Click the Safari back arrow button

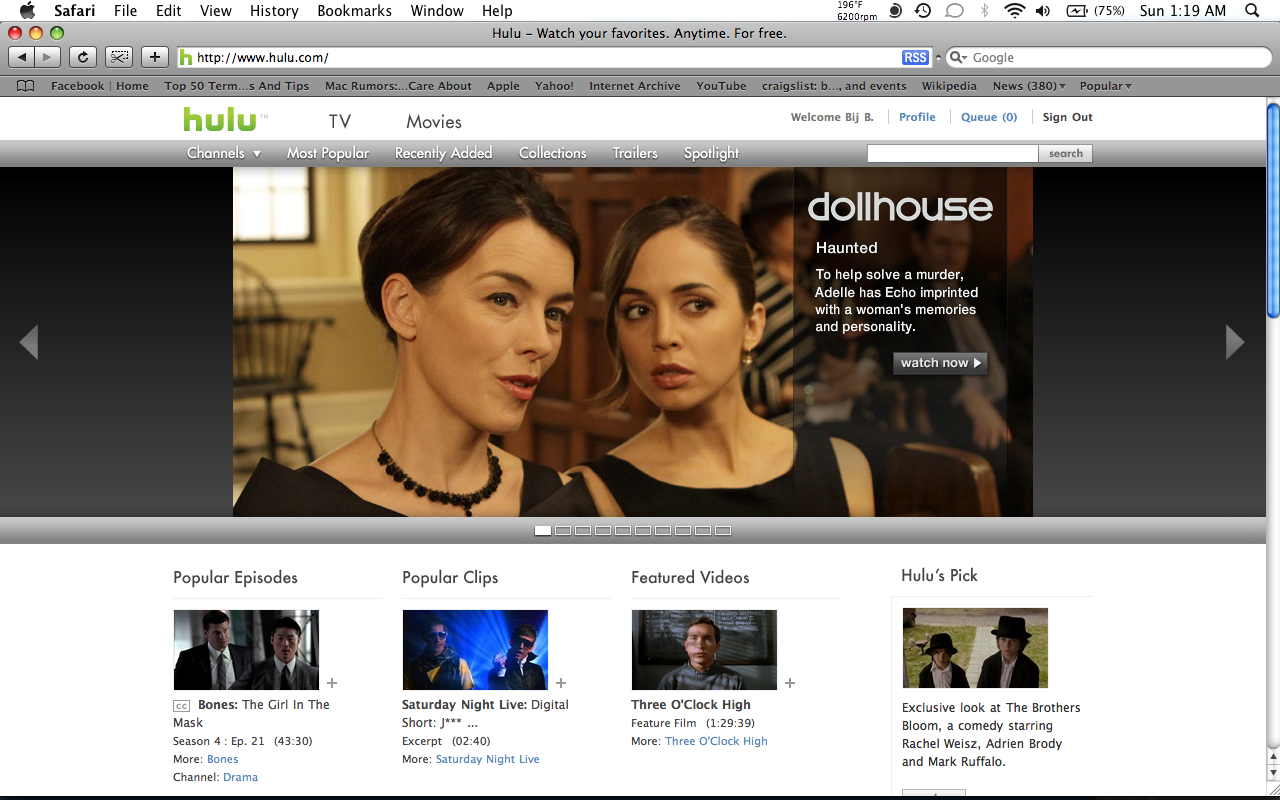[22, 57]
